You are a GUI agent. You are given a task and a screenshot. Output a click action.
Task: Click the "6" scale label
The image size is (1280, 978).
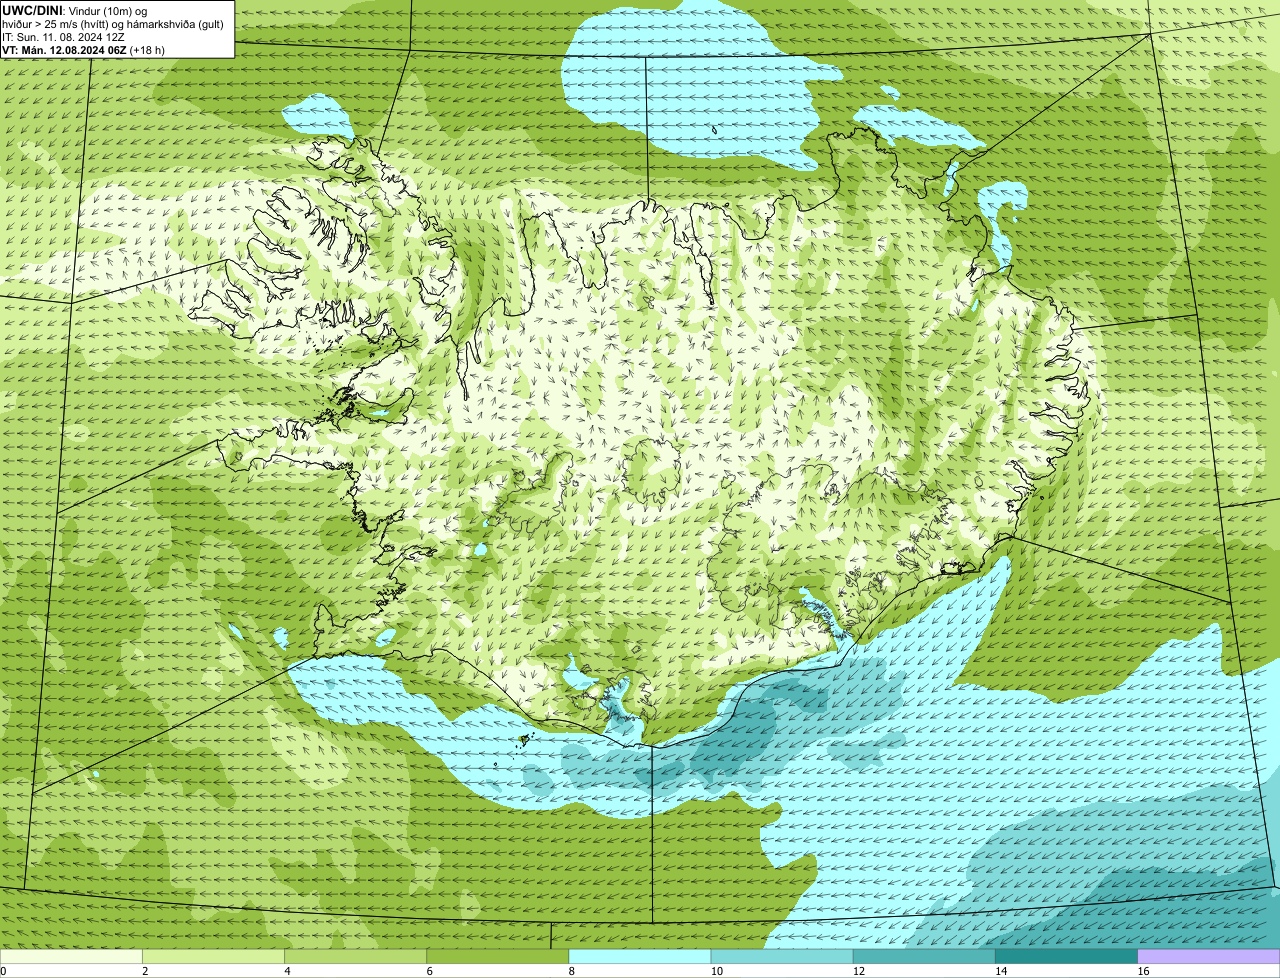pyautogui.click(x=430, y=971)
